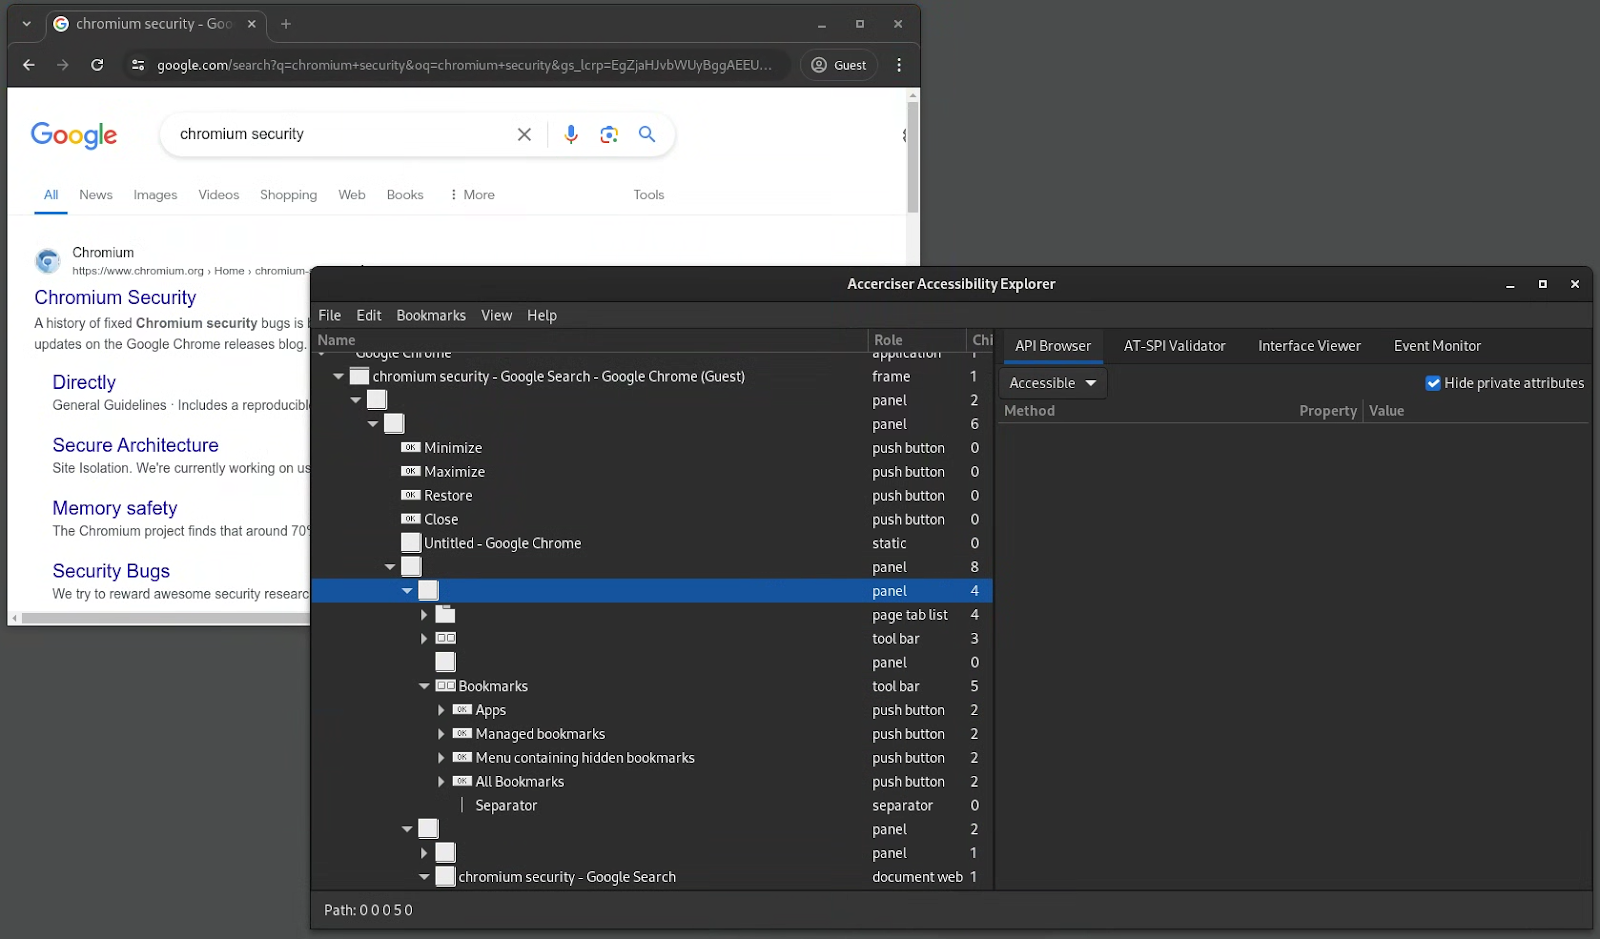Open the Chromium Security result link
The width and height of the screenshot is (1600, 939).
115,297
